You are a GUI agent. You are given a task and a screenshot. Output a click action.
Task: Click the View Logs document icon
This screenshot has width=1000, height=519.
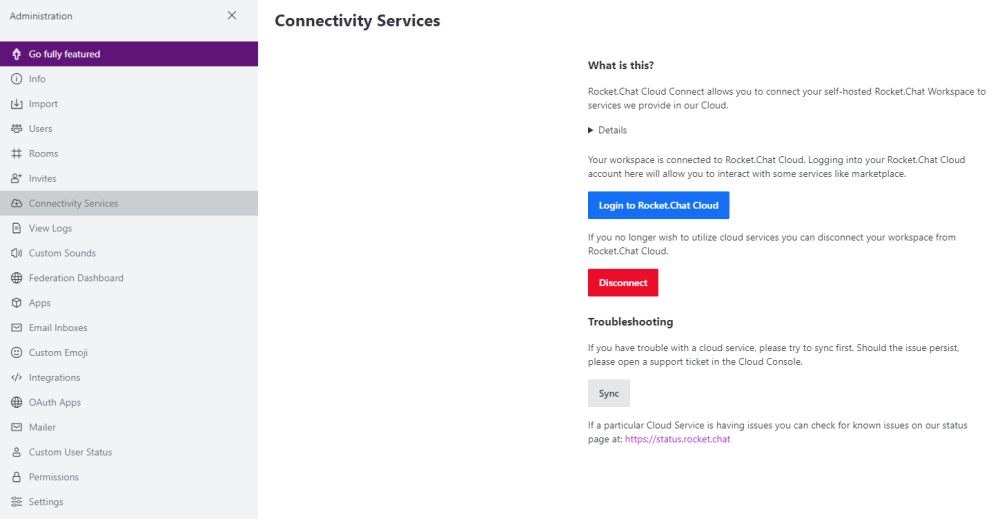17,228
